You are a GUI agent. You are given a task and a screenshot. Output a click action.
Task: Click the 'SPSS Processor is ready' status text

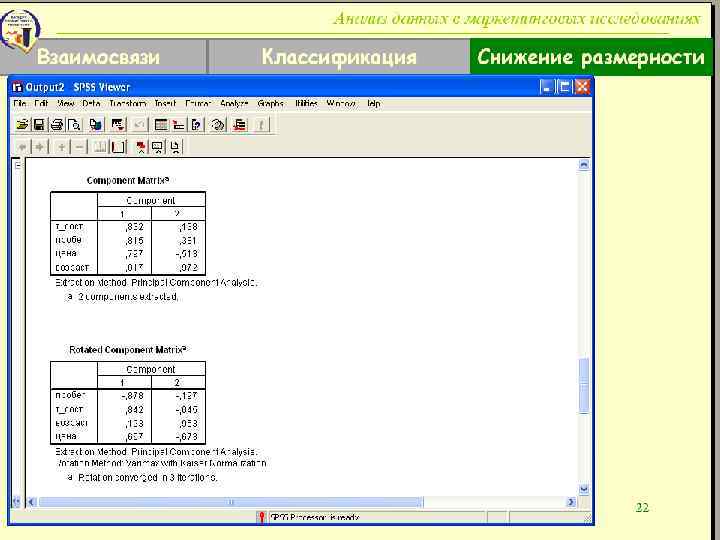tap(315, 518)
